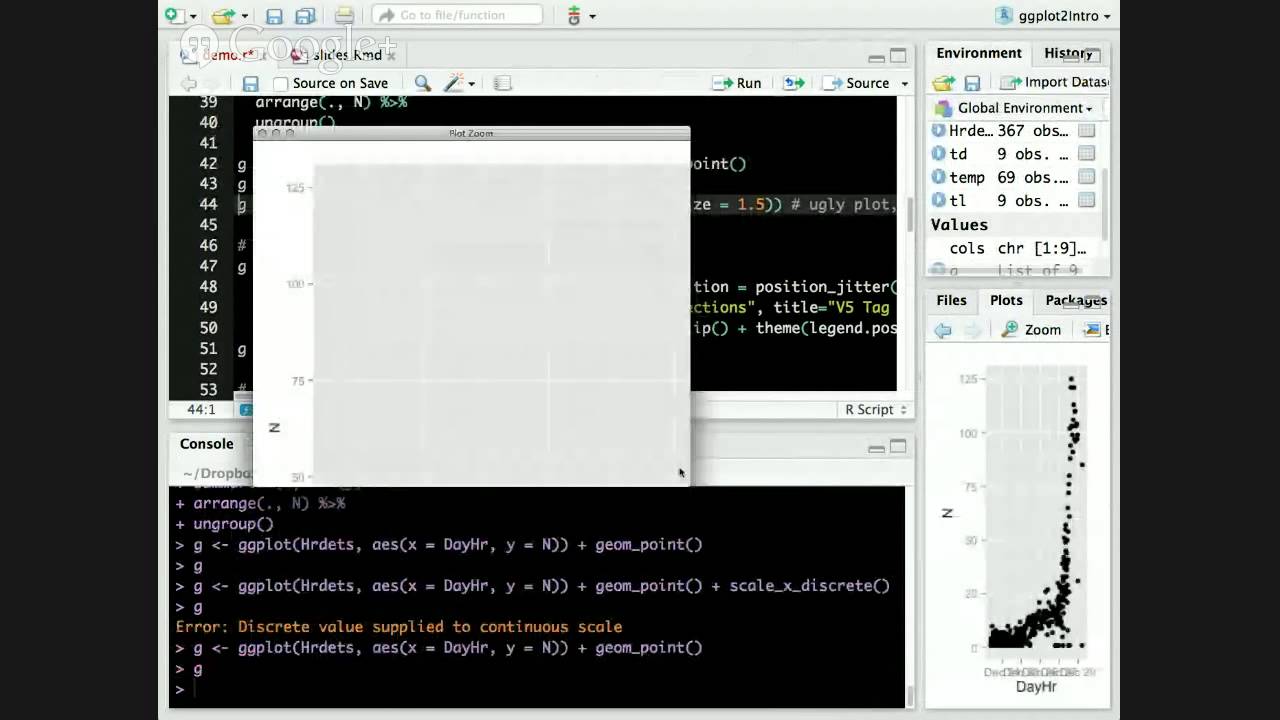Select the Packages tab

(1075, 300)
